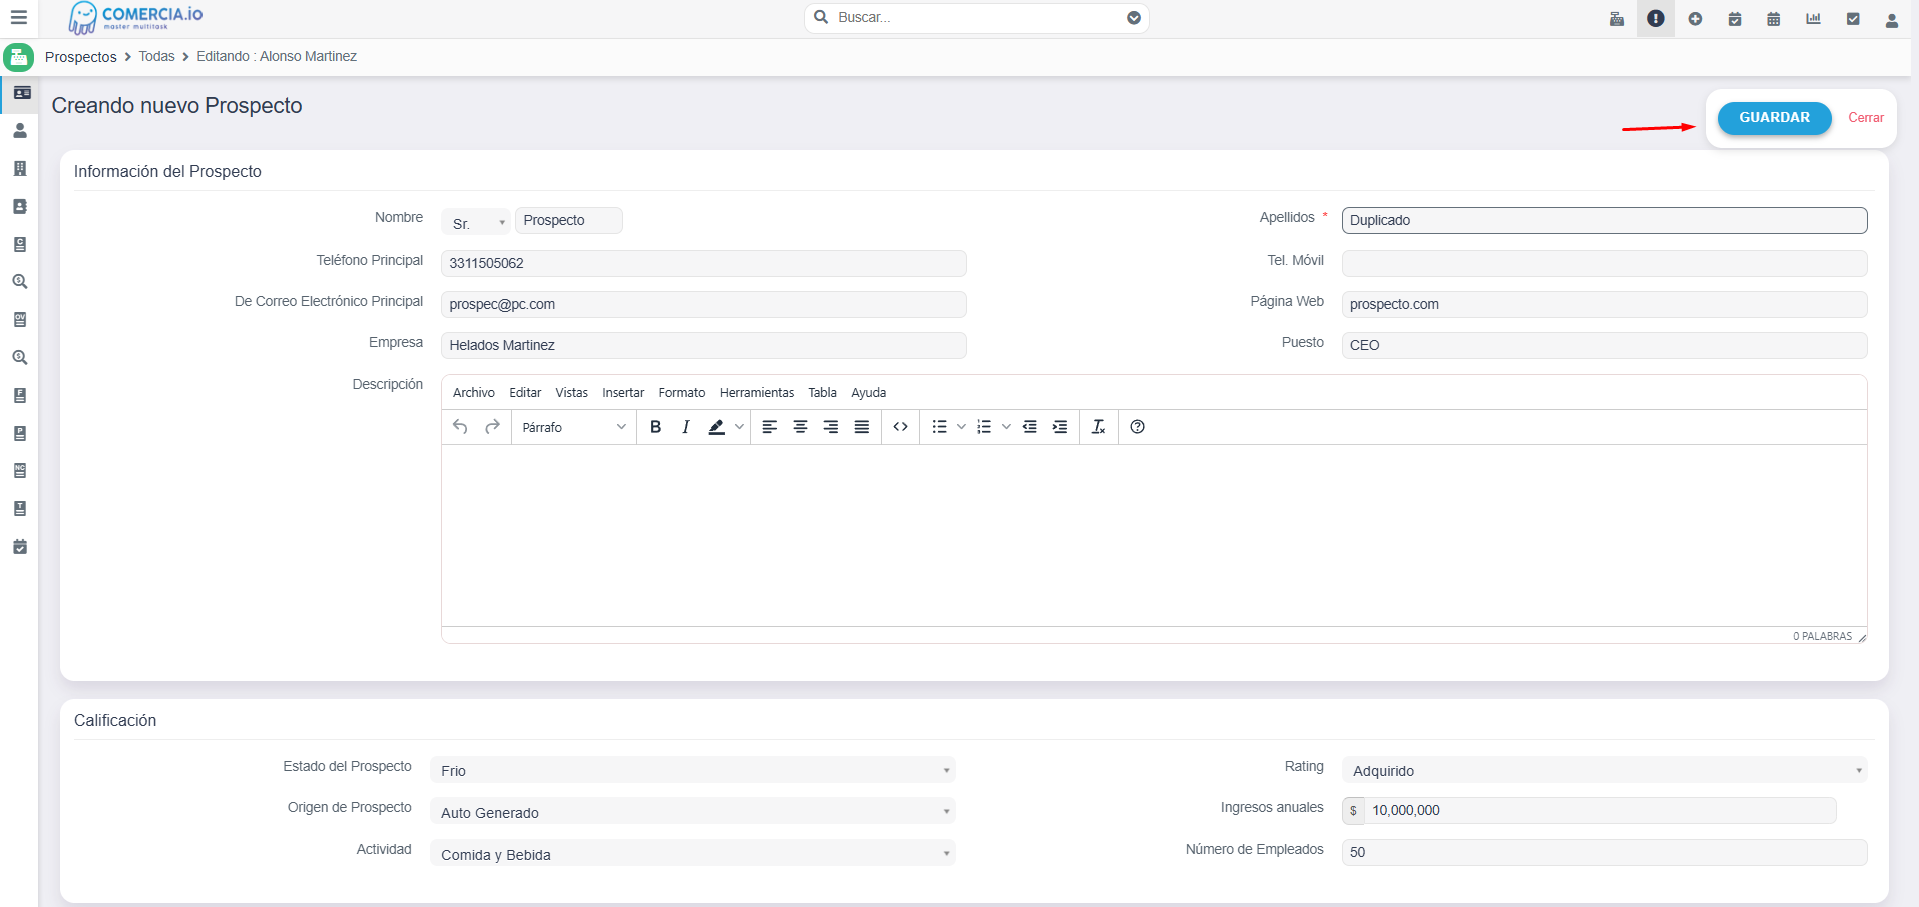
Task: Toggle italic formatting
Action: (x=685, y=427)
